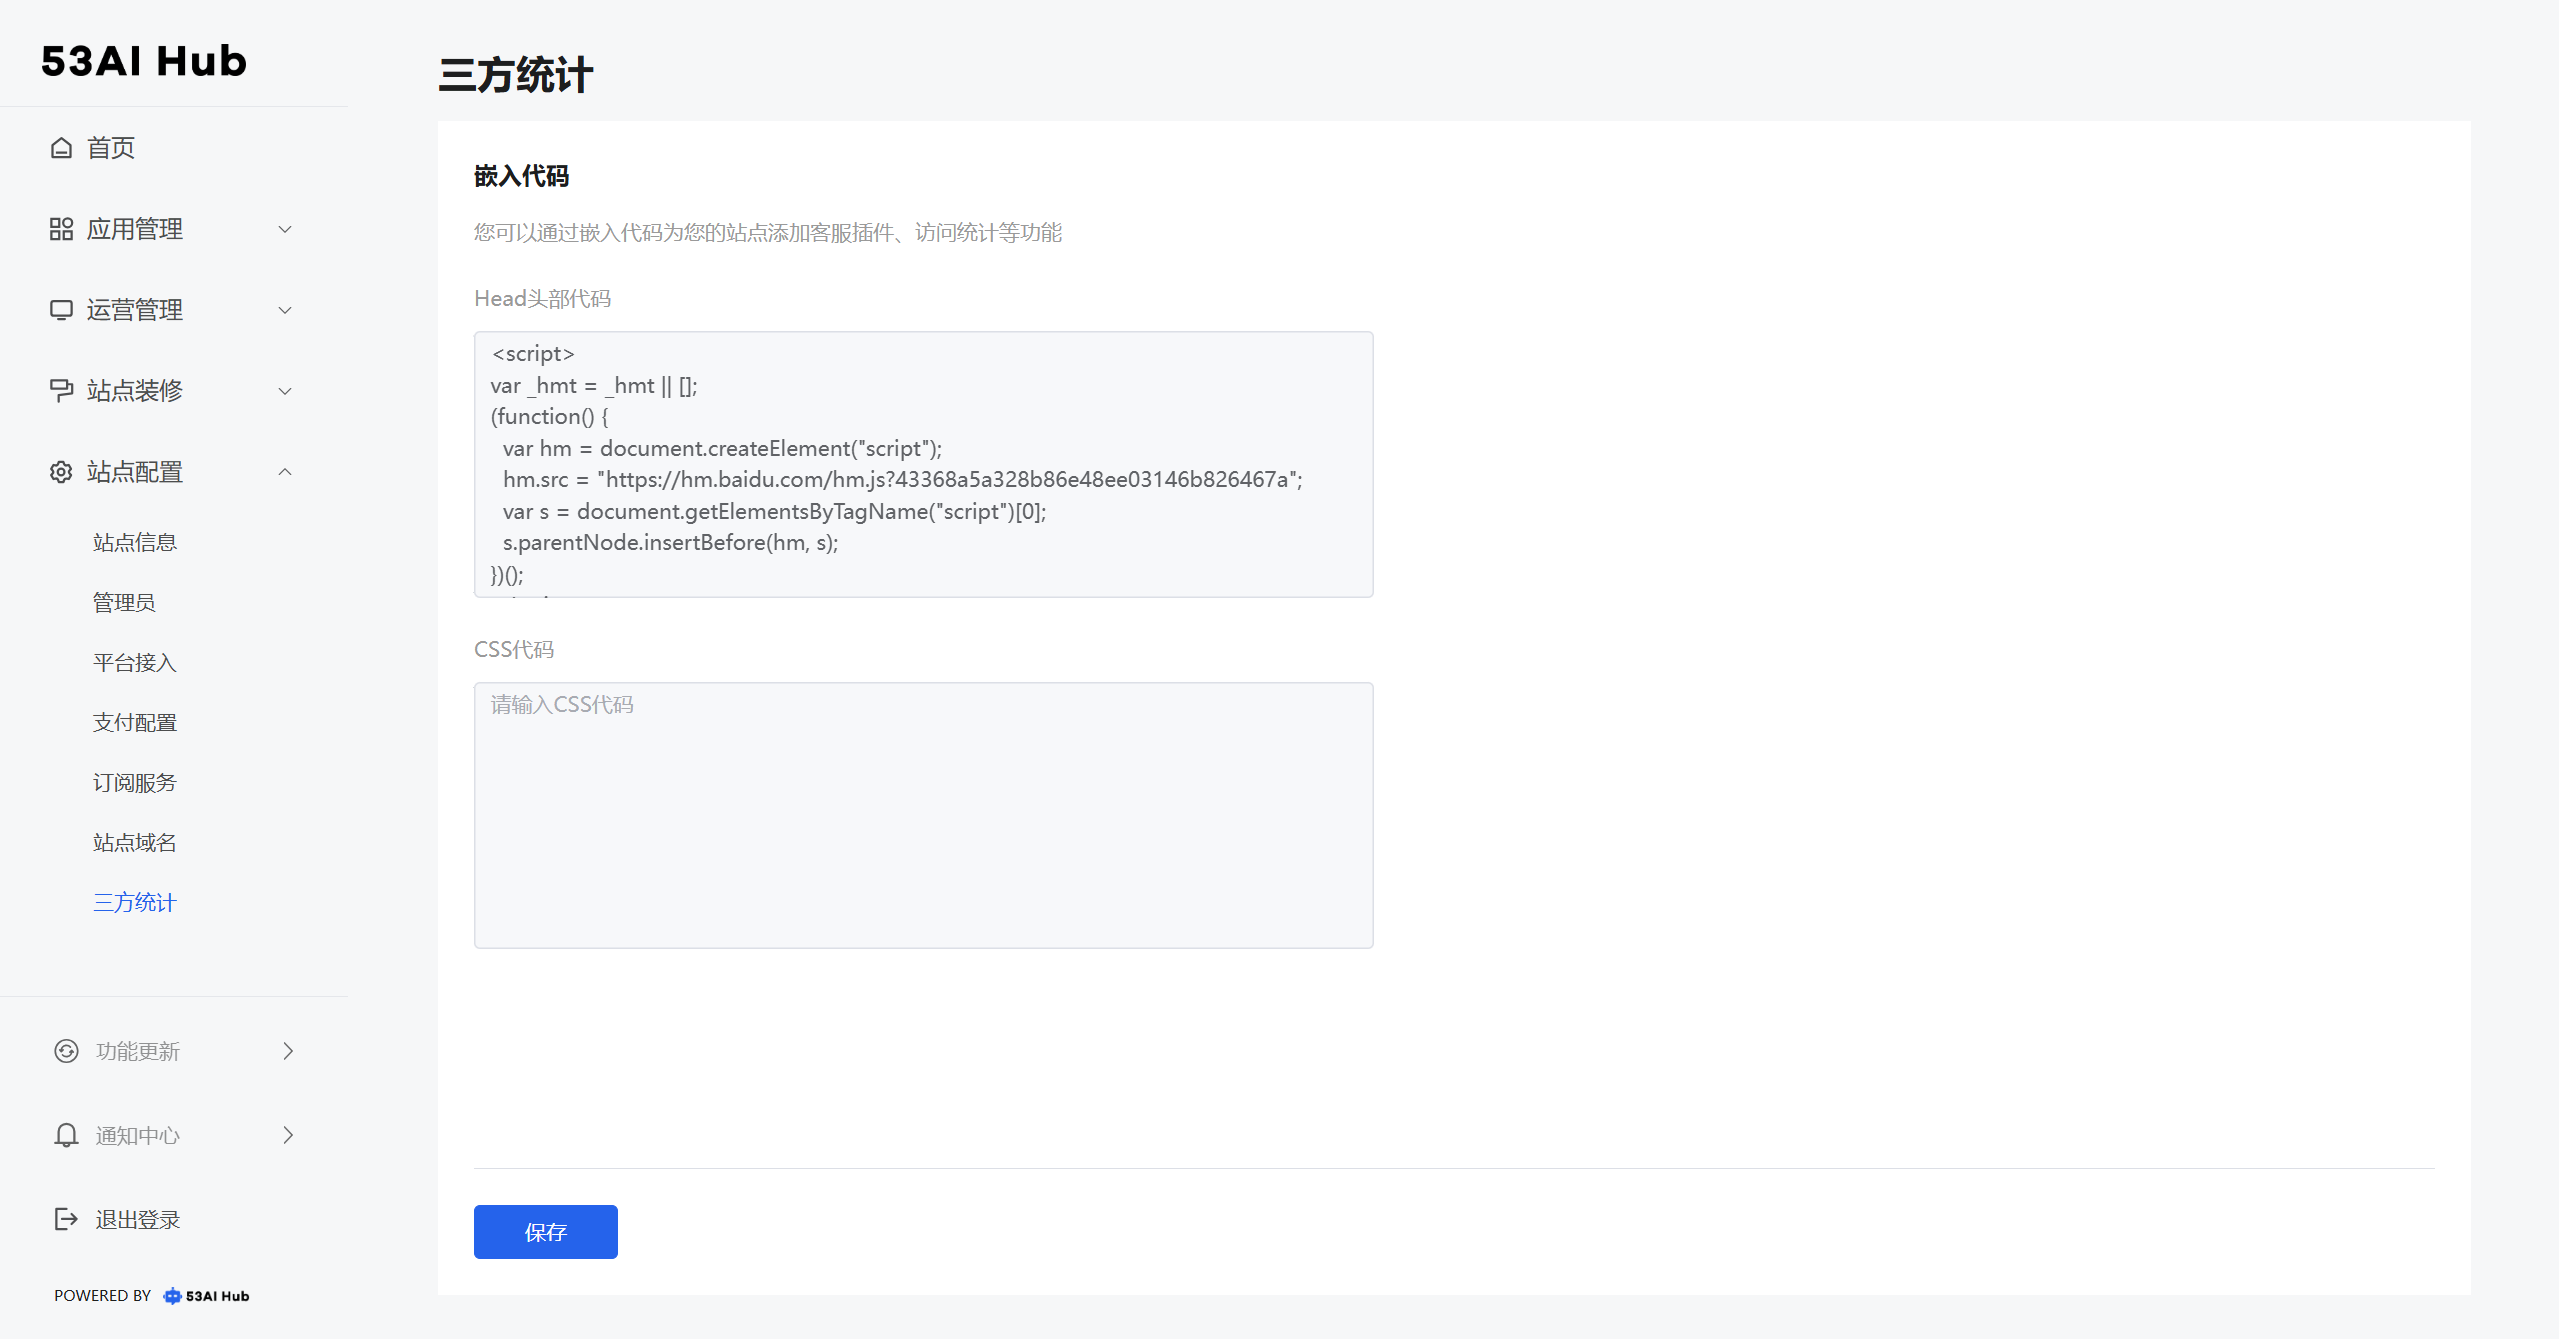
Task: Open the 订阅服务 submenu item
Action: pos(135,782)
